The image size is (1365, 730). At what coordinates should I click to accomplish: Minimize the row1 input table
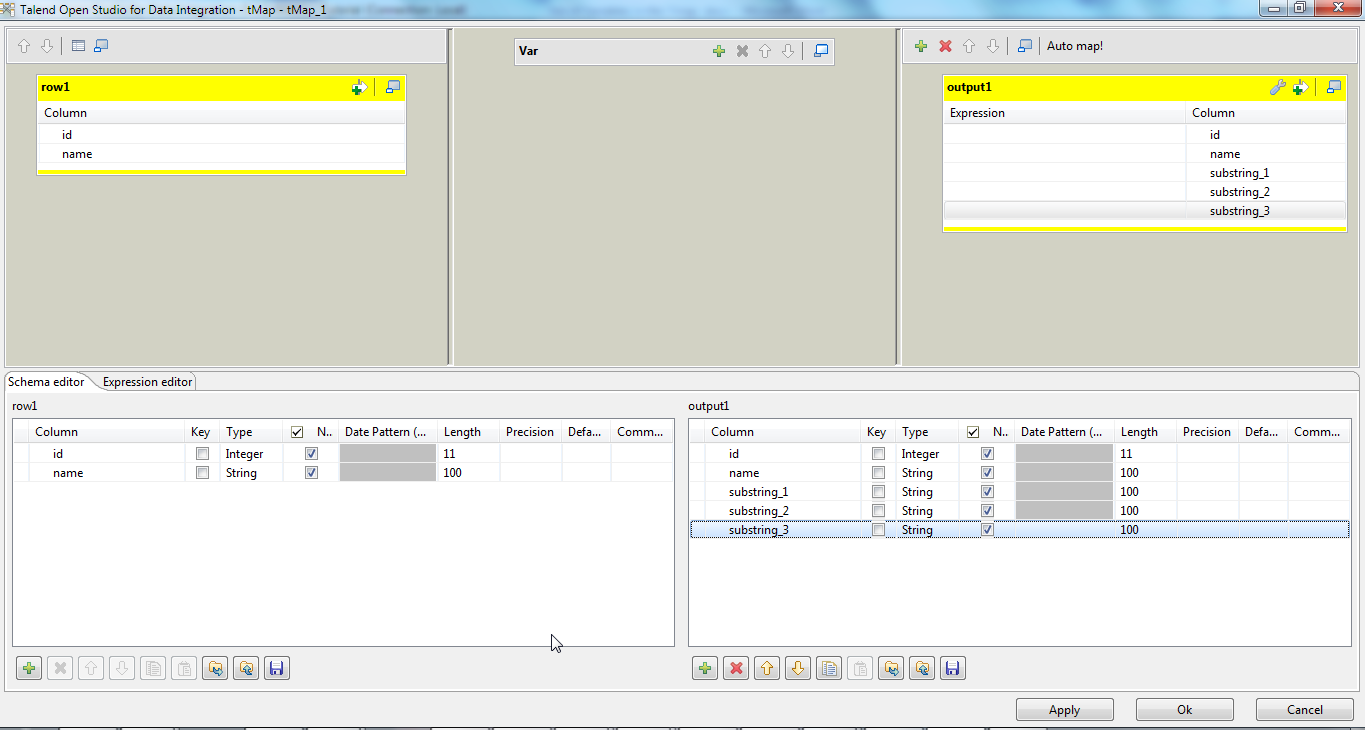point(393,88)
